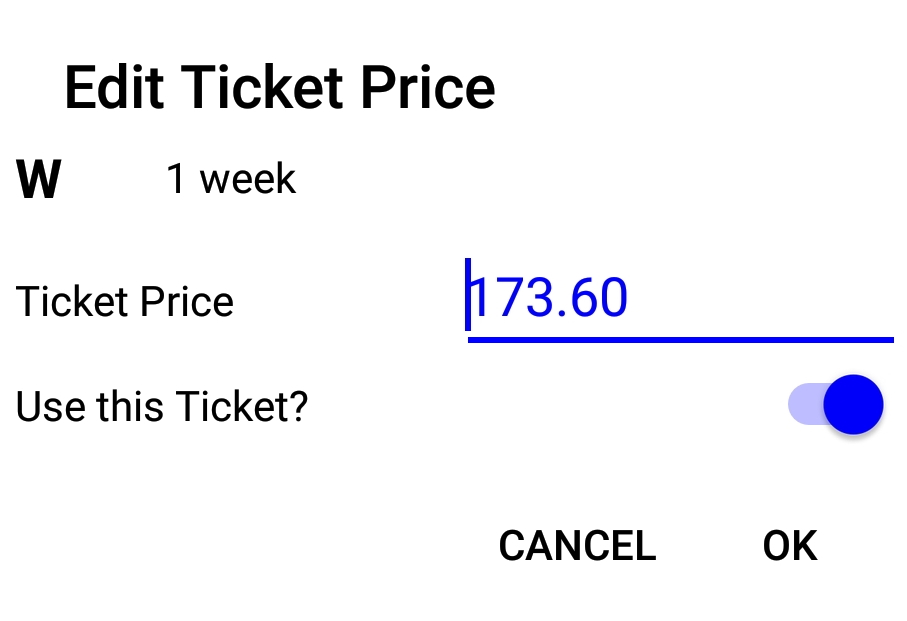Click the W weekly ticket badge
This screenshot has width=907, height=621.
point(37,178)
